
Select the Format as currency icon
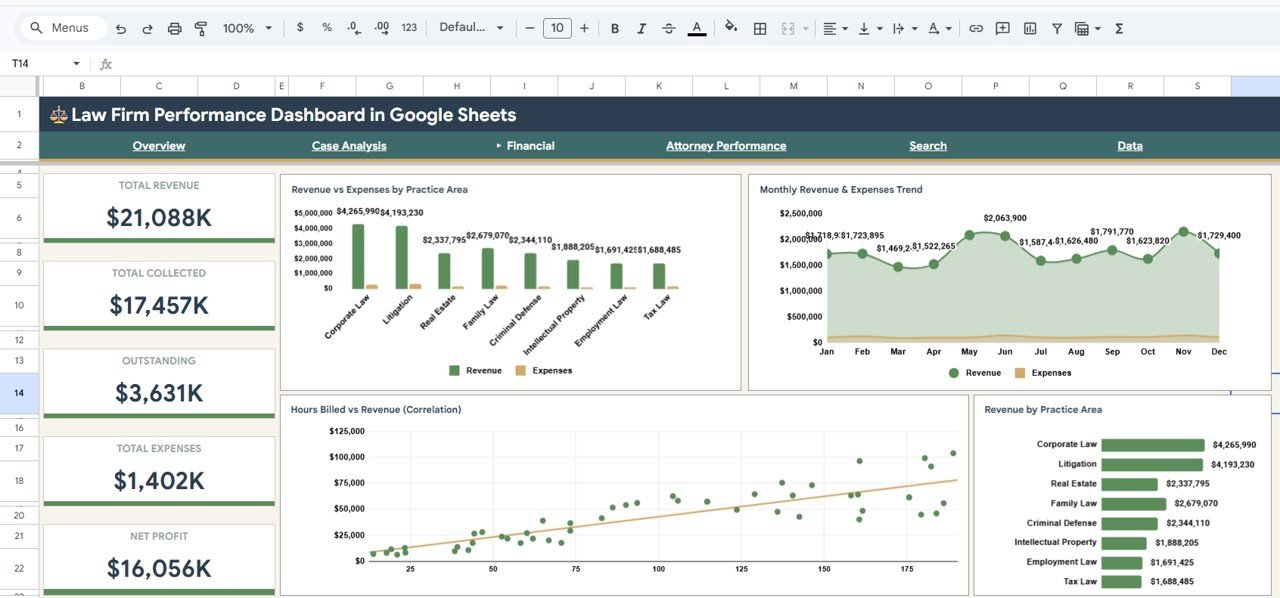tap(300, 28)
